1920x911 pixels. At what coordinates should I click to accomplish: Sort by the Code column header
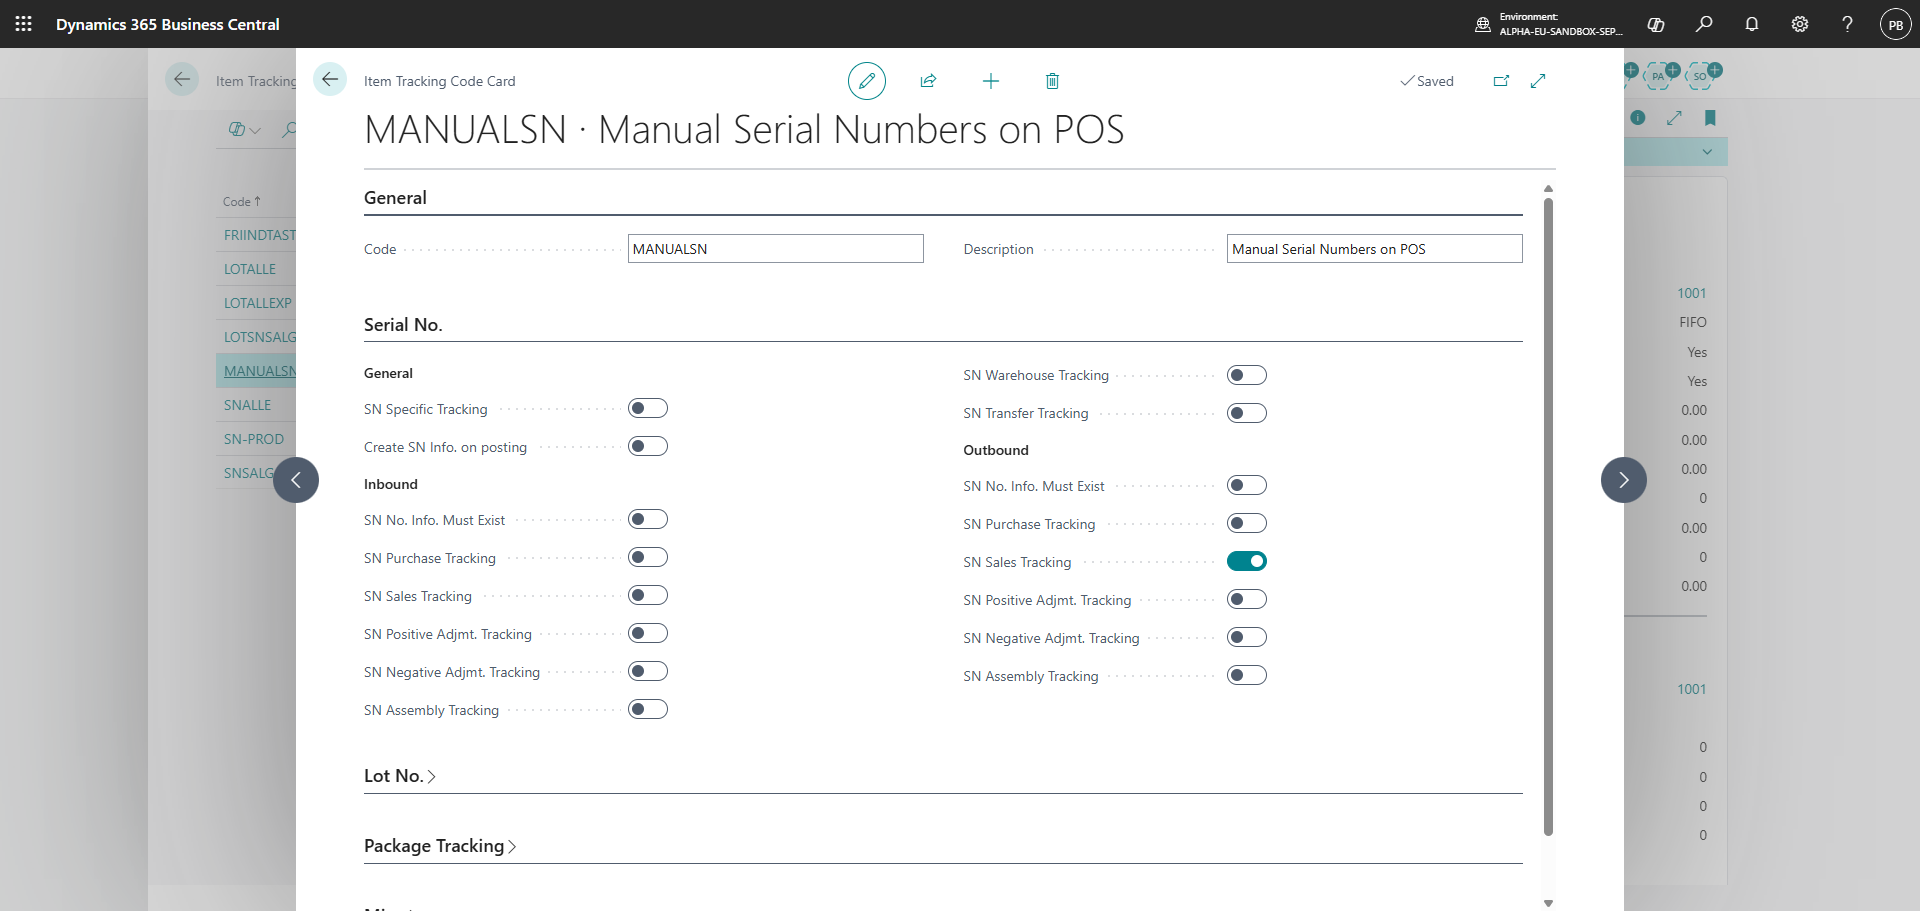click(x=241, y=201)
